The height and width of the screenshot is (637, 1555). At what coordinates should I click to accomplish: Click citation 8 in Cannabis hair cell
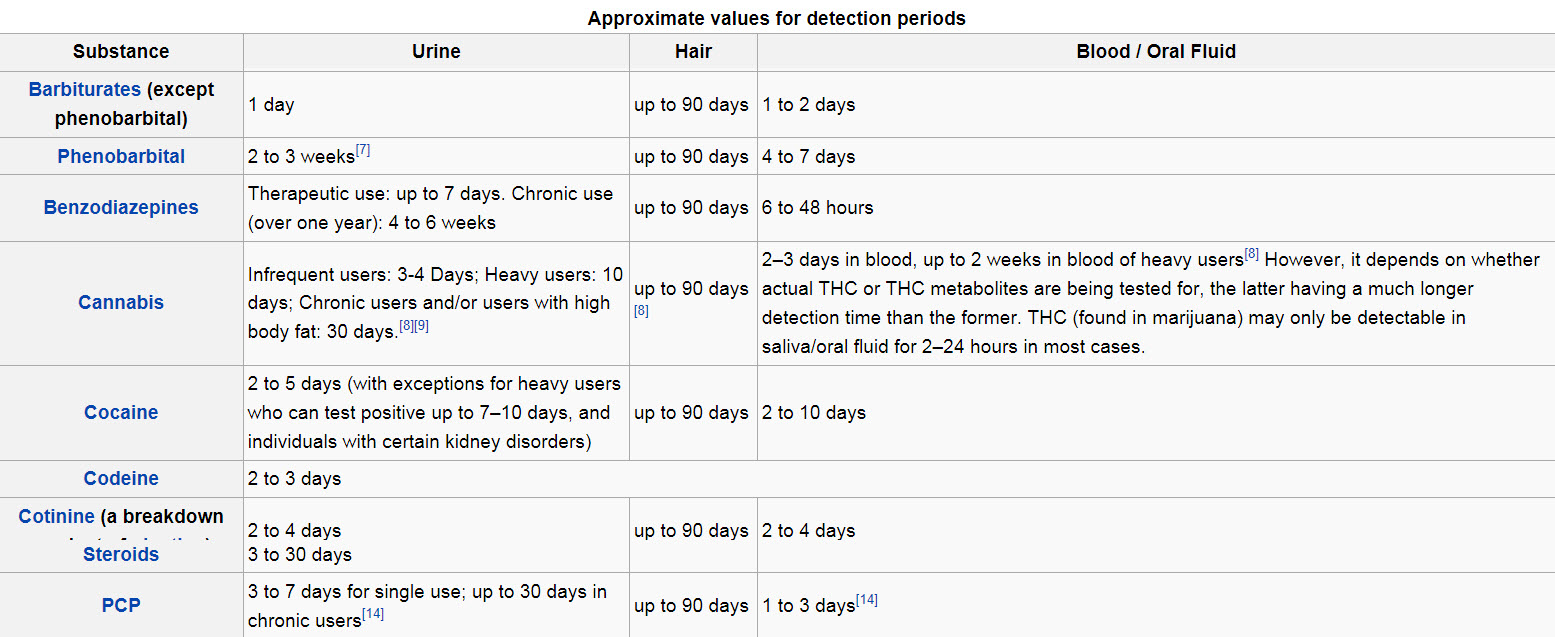pyautogui.click(x=641, y=311)
